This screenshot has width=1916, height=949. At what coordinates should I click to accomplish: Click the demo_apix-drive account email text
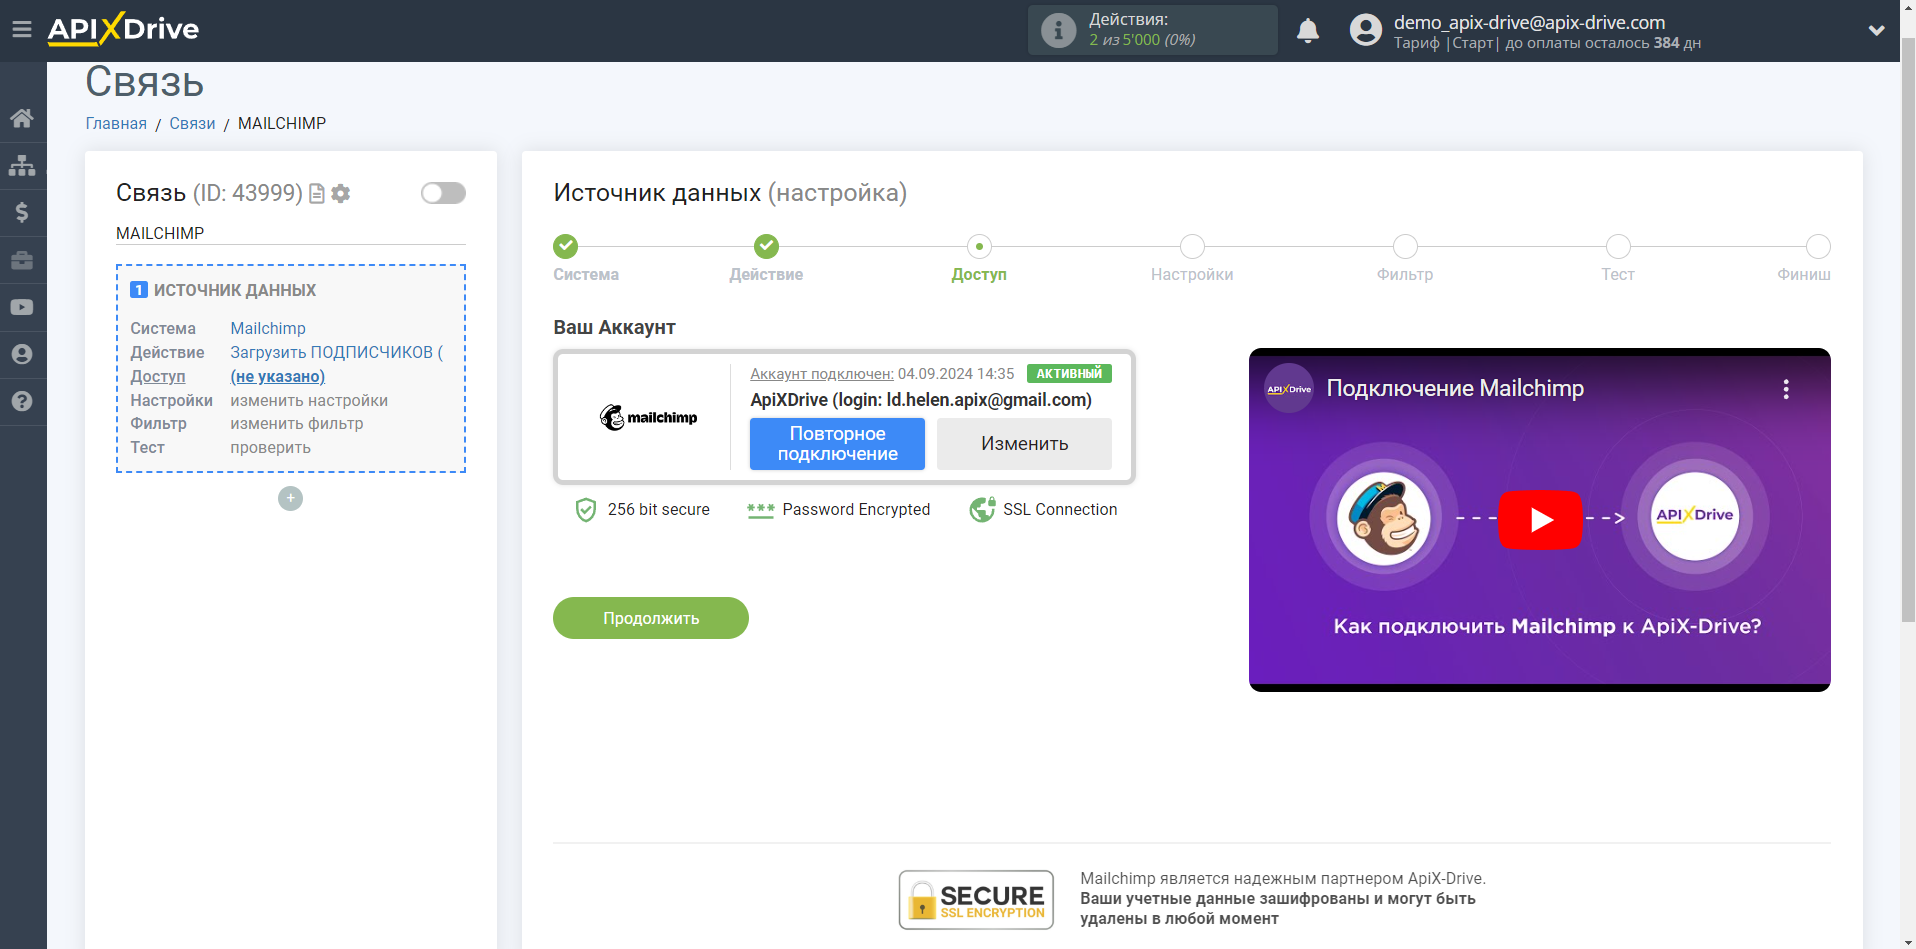[1529, 22]
